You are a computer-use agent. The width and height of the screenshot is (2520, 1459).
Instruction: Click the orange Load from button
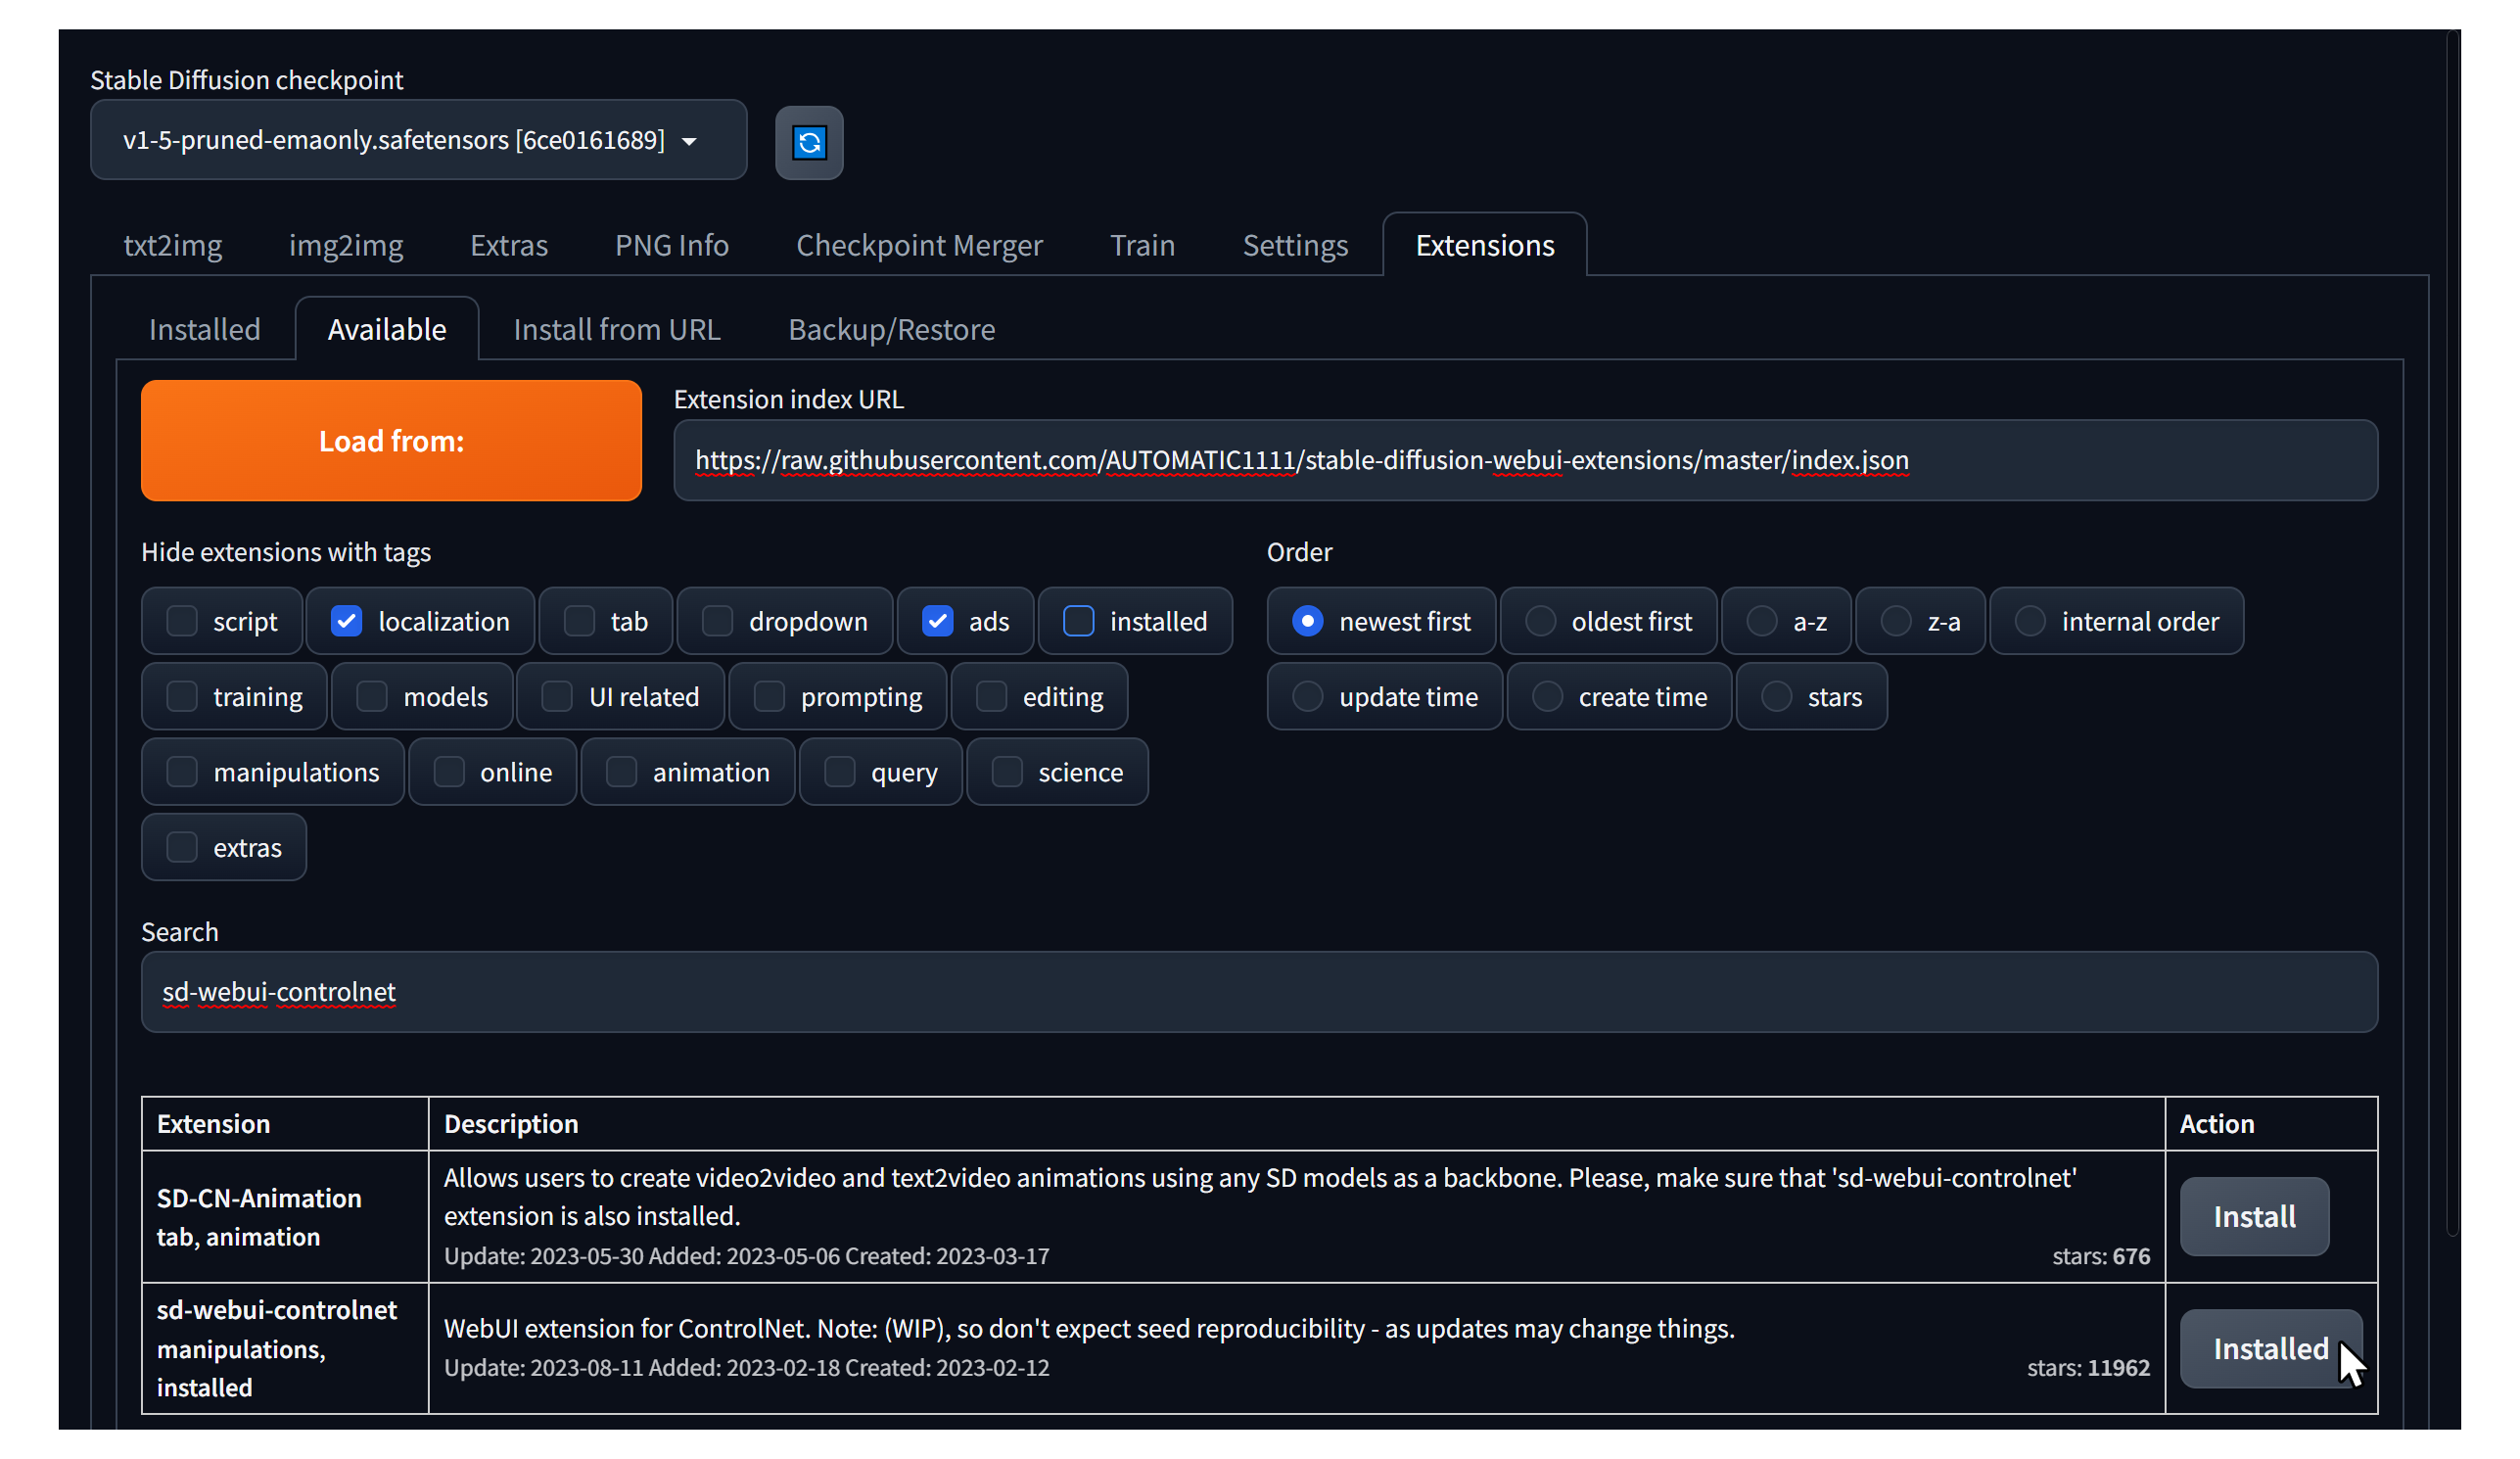391,440
